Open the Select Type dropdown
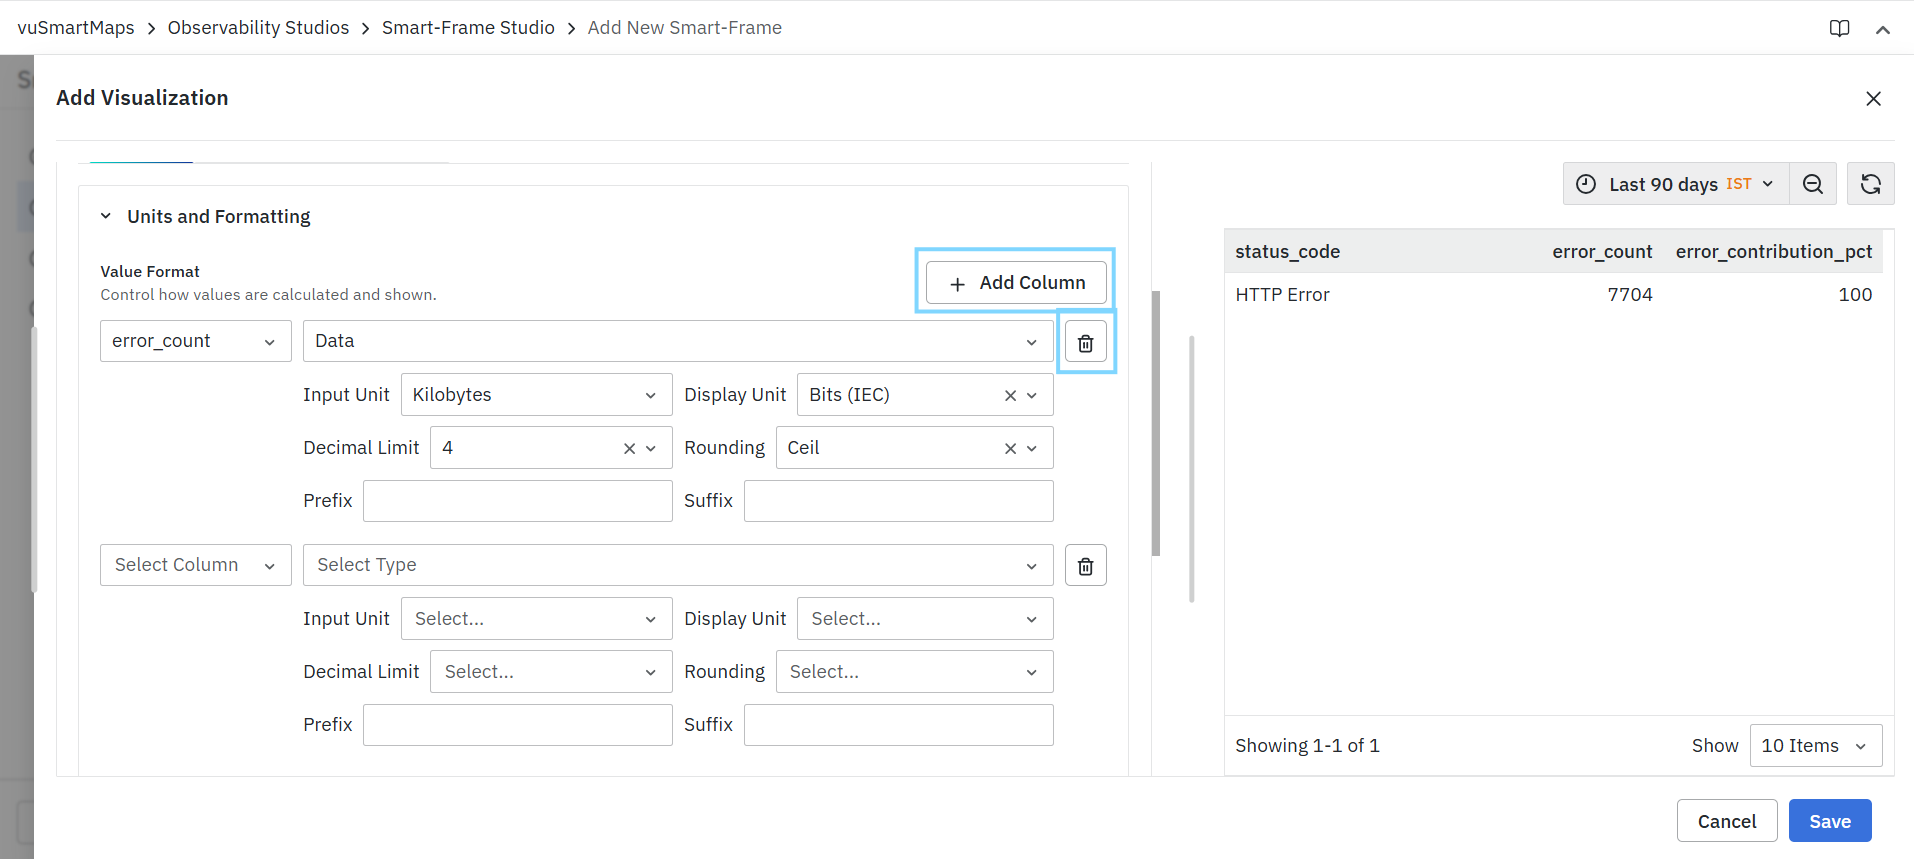1914x859 pixels. [x=678, y=565]
